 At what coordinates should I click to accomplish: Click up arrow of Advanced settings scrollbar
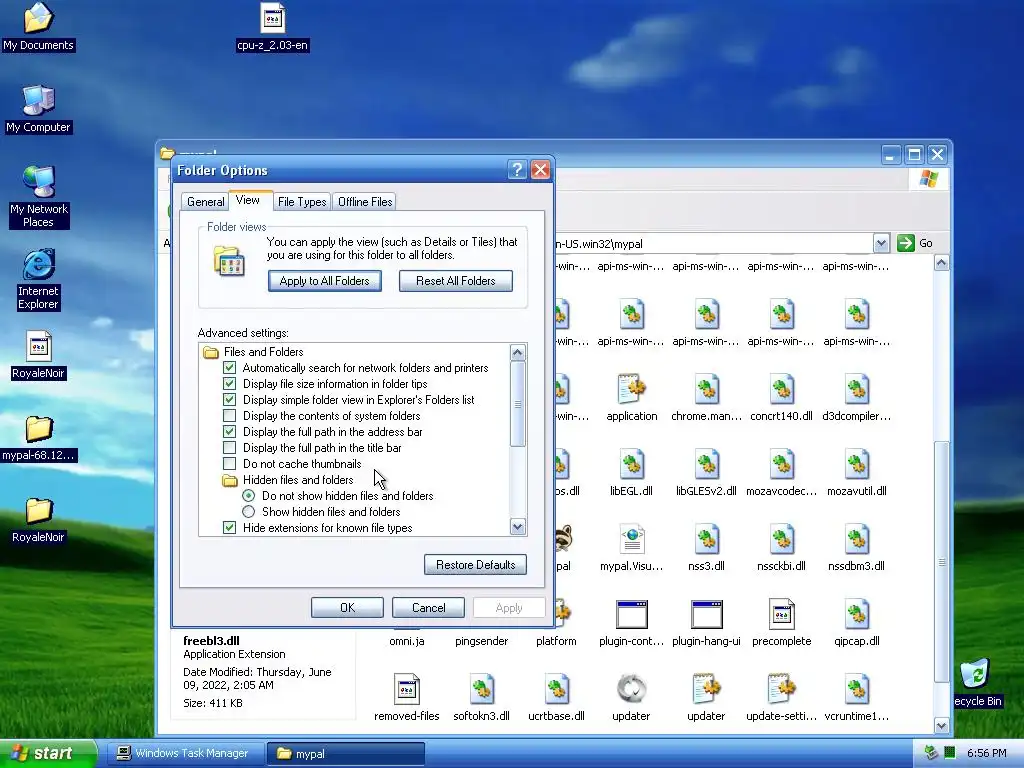click(x=517, y=353)
